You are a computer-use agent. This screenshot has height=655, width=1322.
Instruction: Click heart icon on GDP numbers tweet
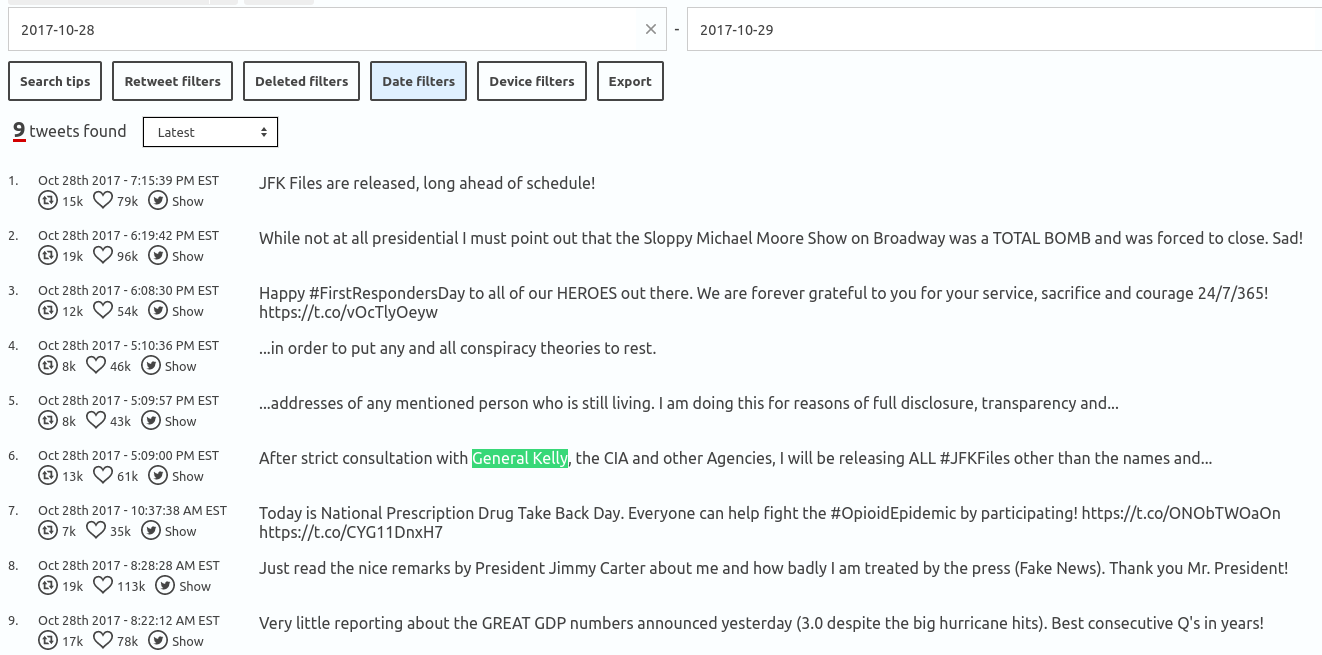pyautogui.click(x=103, y=640)
